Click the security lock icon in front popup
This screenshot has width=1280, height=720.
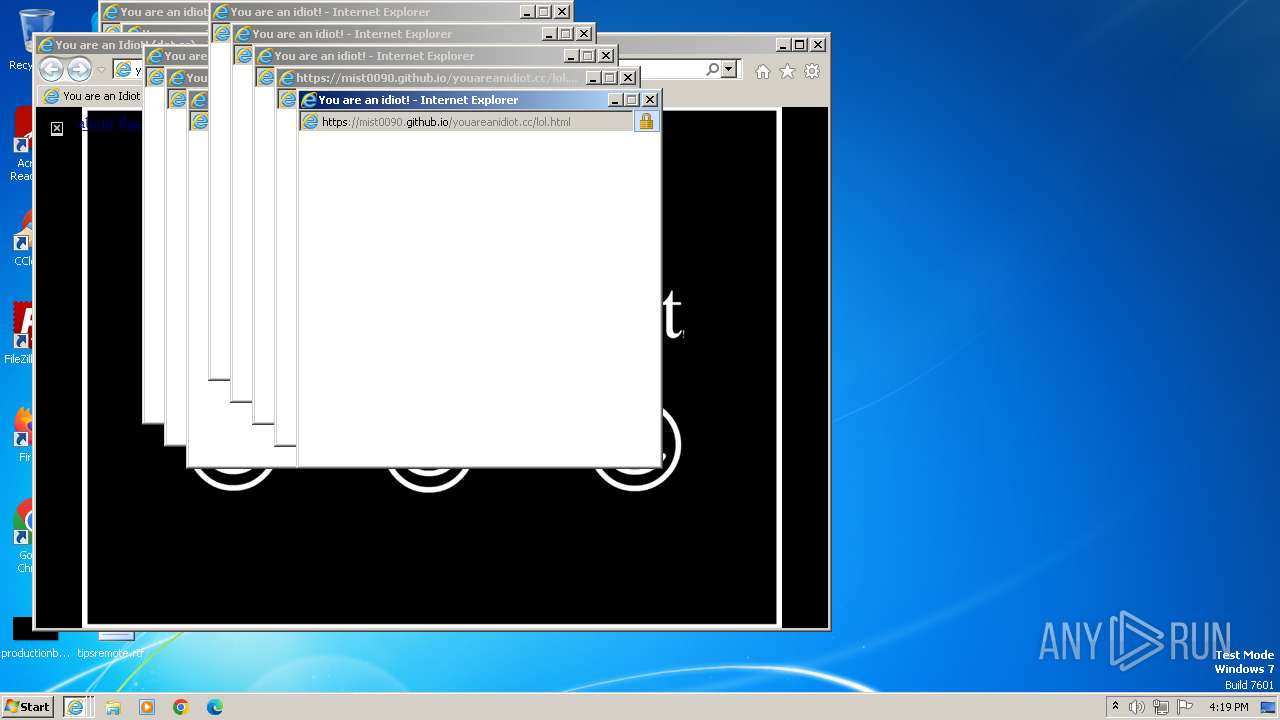click(x=646, y=122)
